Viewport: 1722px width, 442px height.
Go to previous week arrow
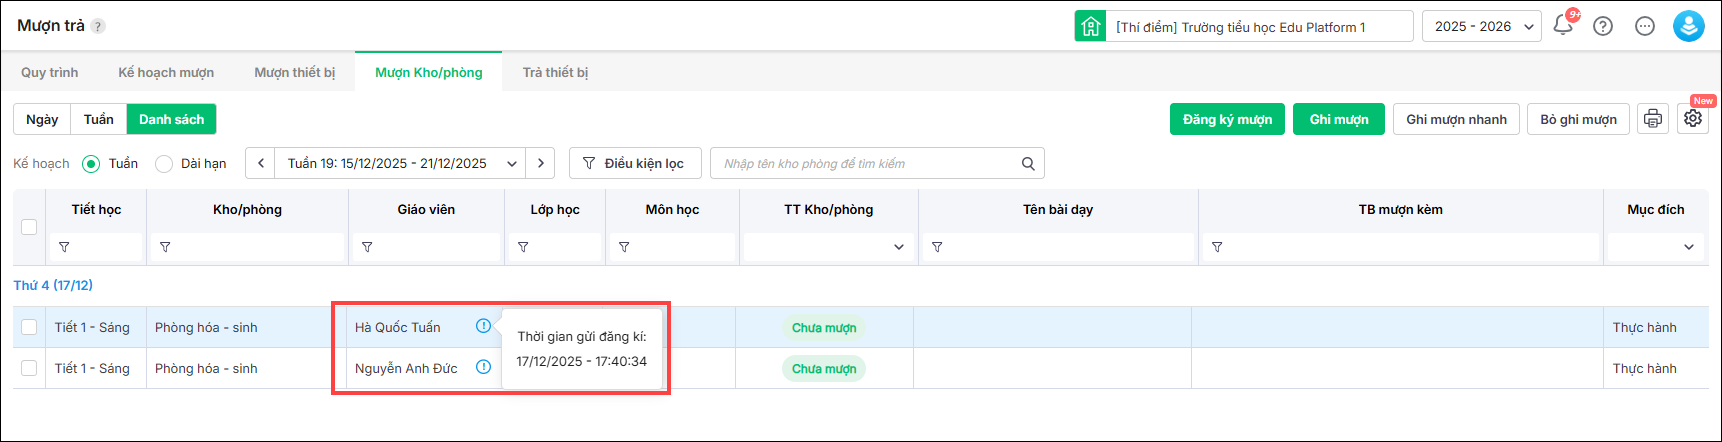coord(261,163)
